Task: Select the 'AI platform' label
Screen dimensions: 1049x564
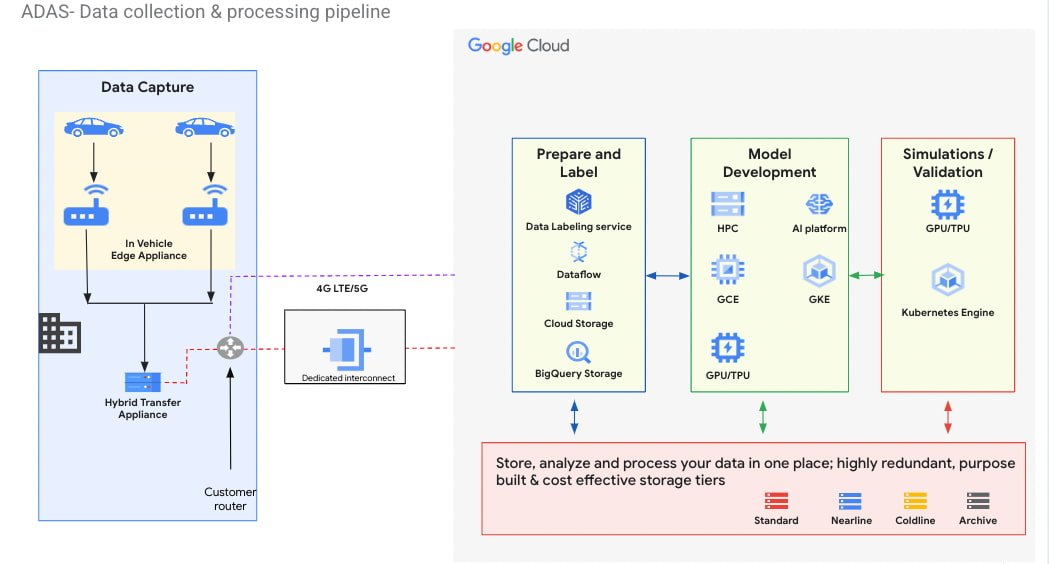Action: (x=820, y=228)
